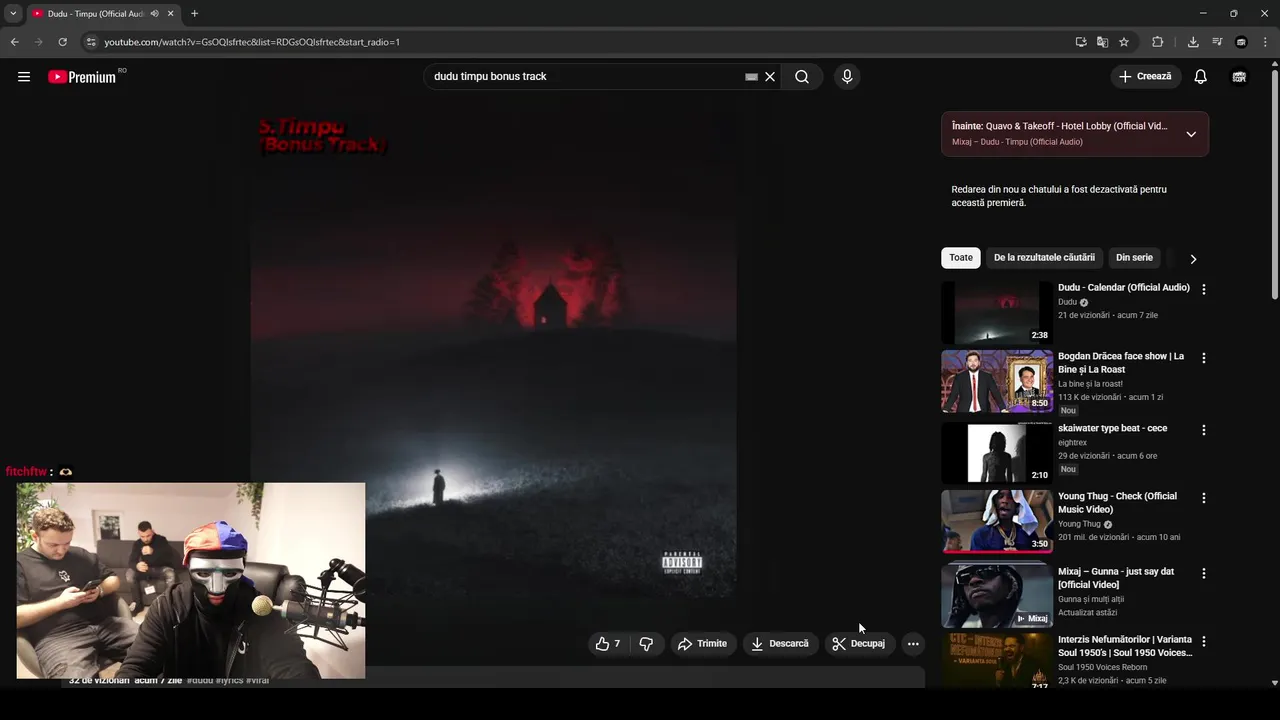Open options for Interzis Nefumătorilor video

(x=1204, y=641)
